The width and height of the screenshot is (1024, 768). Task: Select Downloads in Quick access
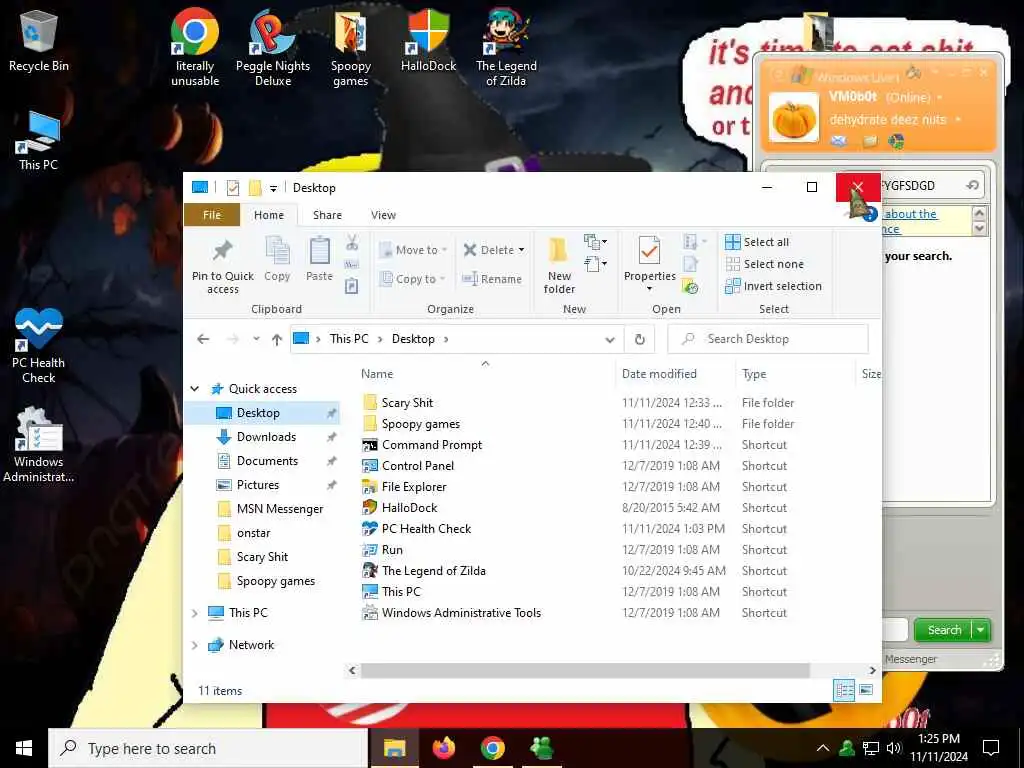coord(266,437)
